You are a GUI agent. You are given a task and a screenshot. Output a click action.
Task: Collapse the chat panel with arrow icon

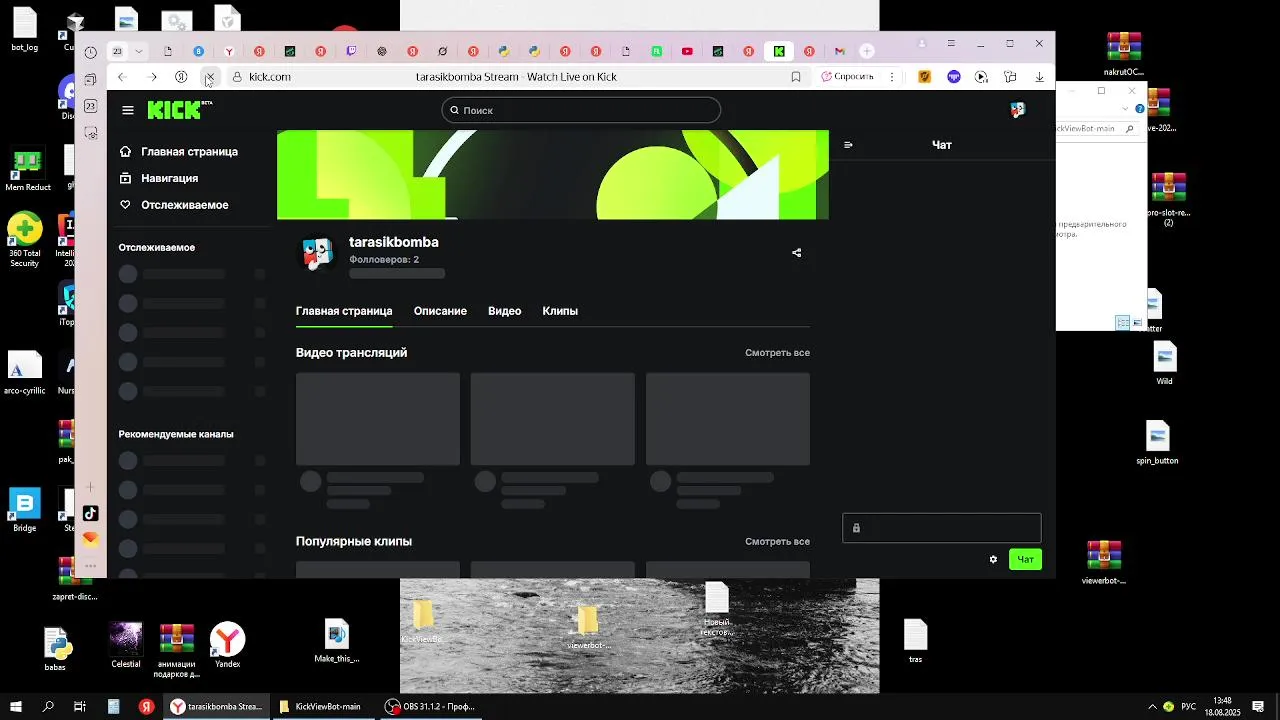coord(848,145)
